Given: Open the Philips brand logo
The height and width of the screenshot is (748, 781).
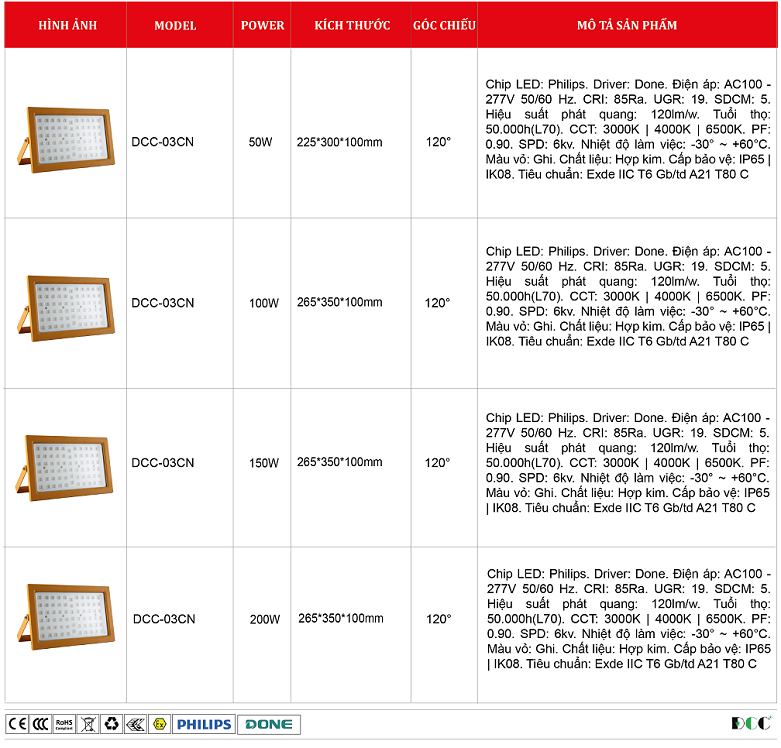Looking at the screenshot, I should (x=203, y=724).
